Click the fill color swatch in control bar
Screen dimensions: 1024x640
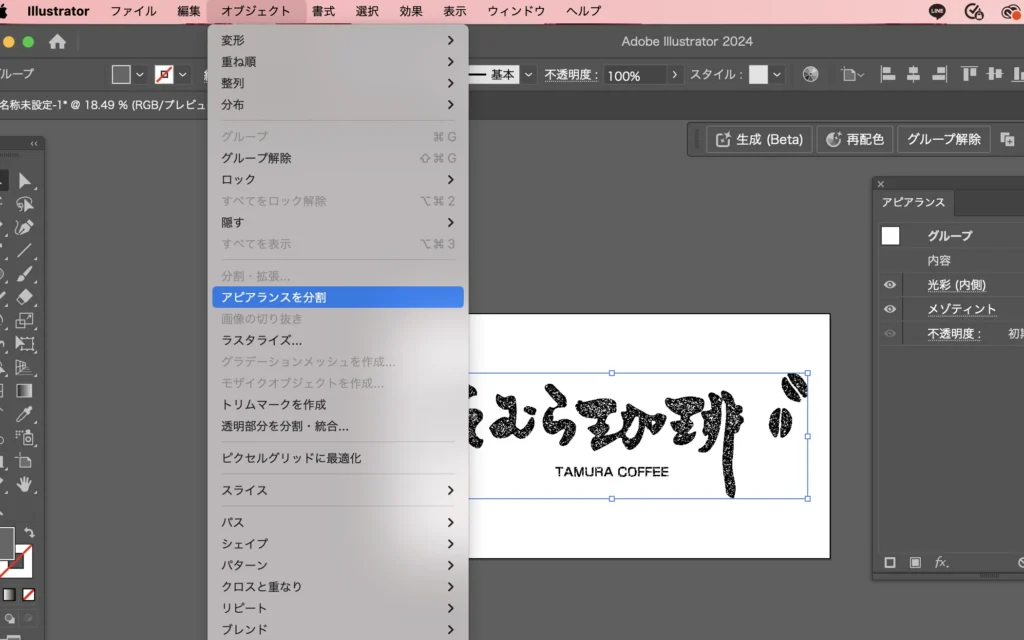tap(121, 75)
